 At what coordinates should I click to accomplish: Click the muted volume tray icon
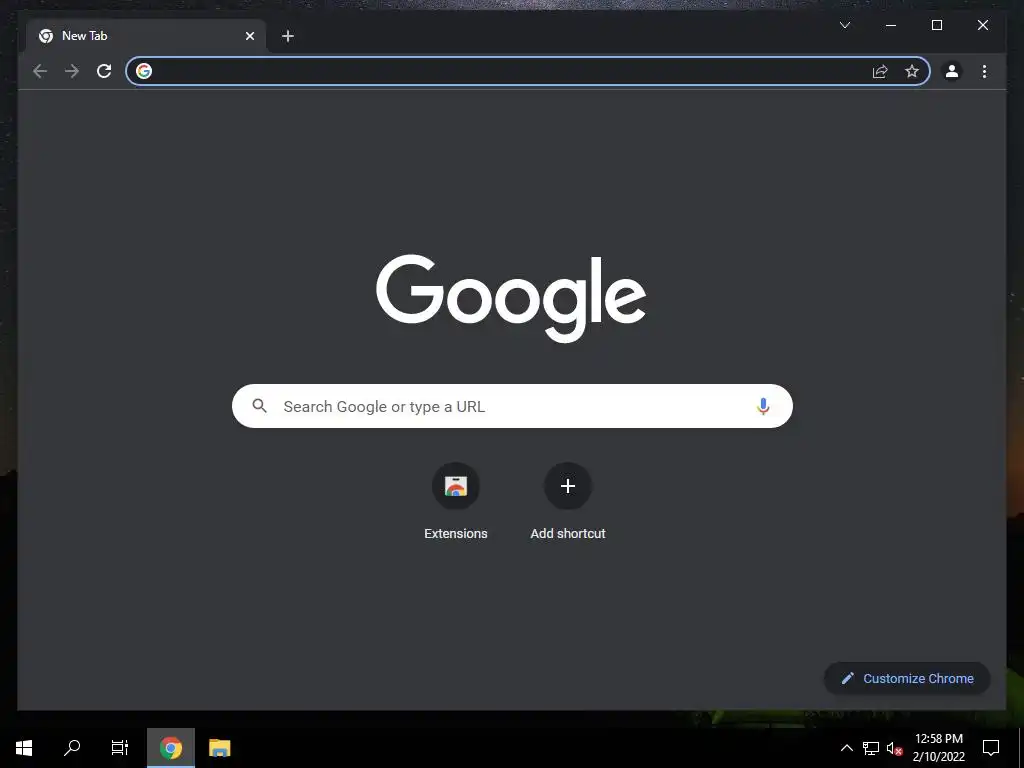click(x=894, y=748)
